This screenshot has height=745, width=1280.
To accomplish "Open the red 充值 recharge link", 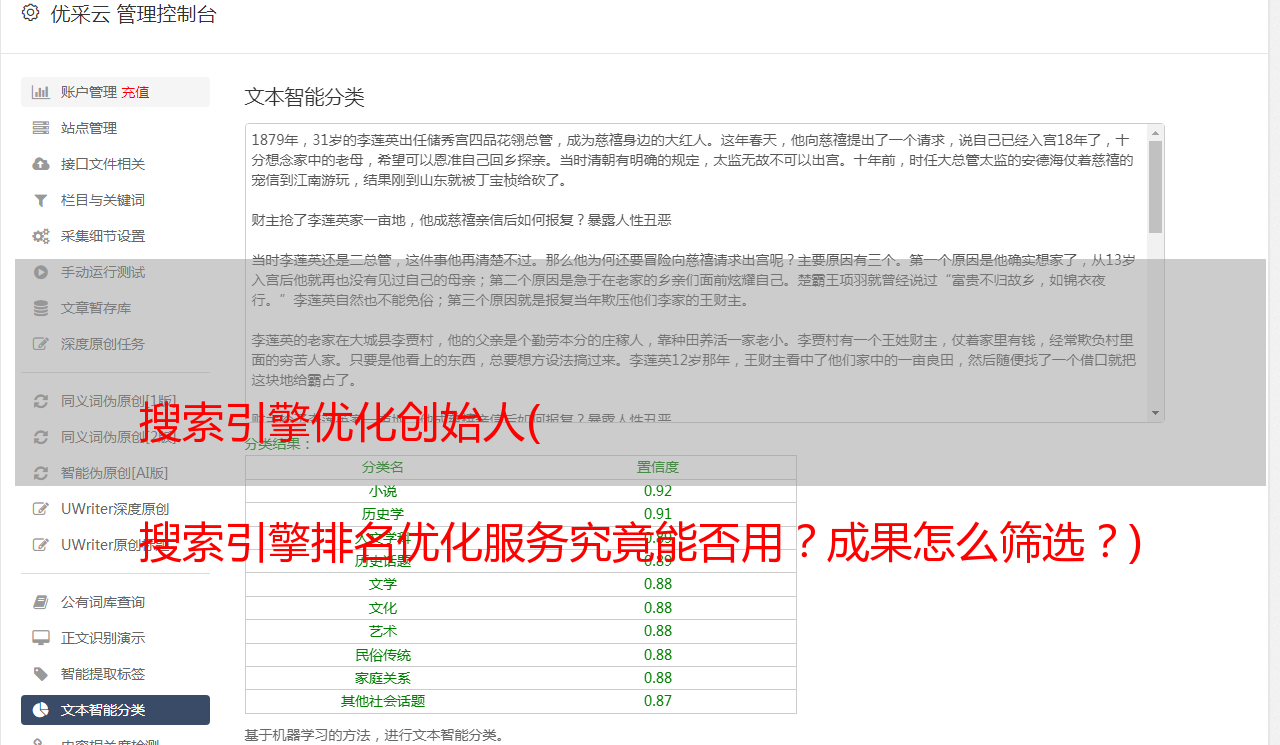I will (x=135, y=92).
